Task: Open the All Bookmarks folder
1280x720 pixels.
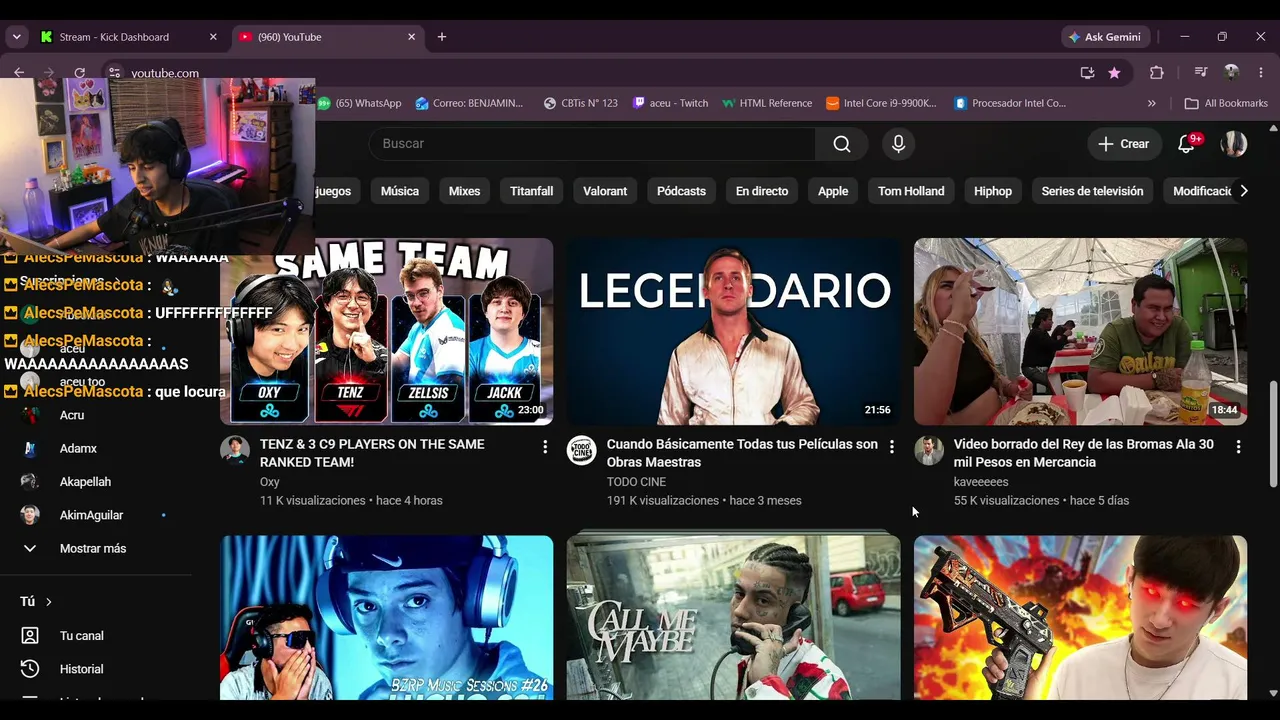Action: [x=1226, y=103]
